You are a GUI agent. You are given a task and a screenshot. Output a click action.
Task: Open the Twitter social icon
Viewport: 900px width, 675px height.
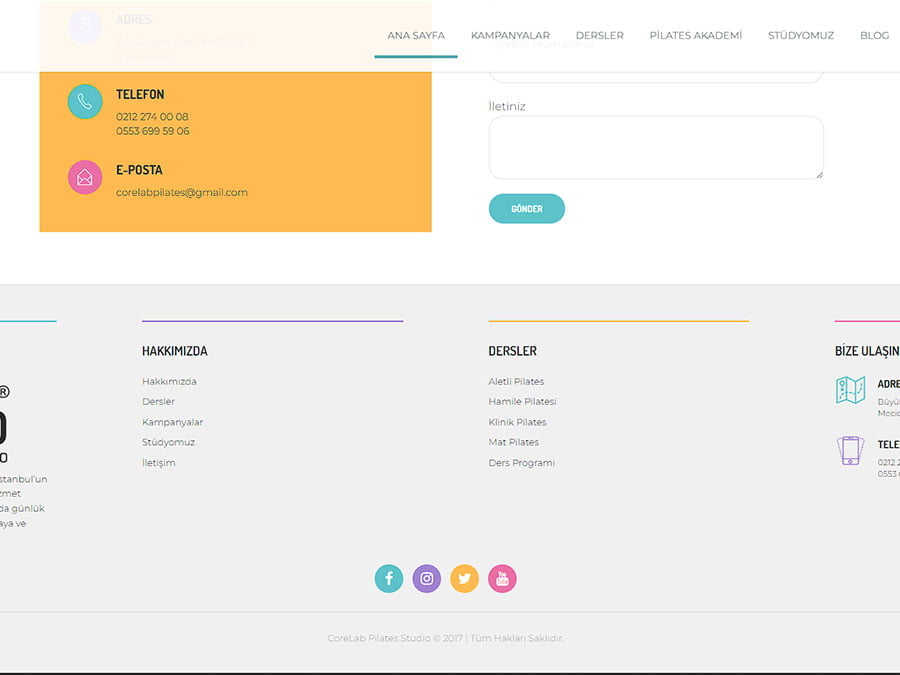point(464,578)
